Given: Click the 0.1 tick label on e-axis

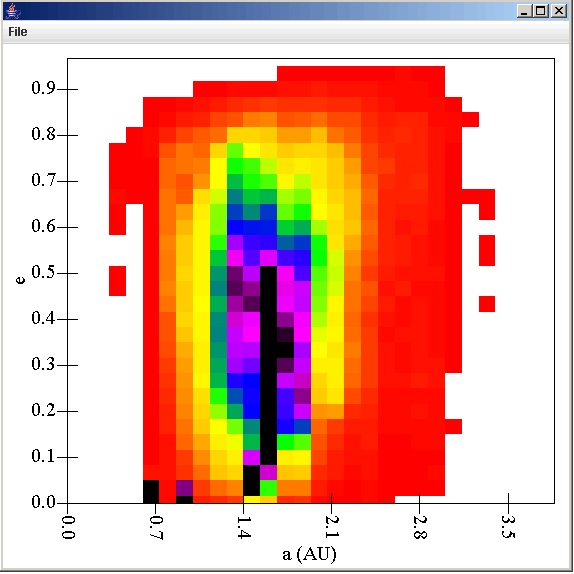Looking at the screenshot, I should click(x=43, y=456).
